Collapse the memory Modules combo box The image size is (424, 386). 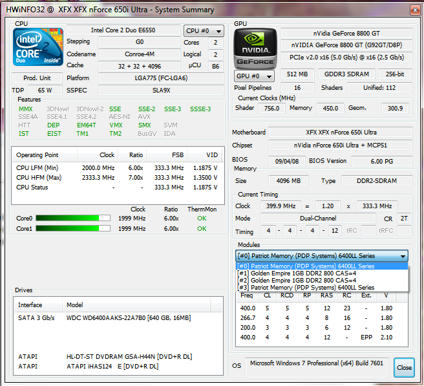click(x=322, y=256)
